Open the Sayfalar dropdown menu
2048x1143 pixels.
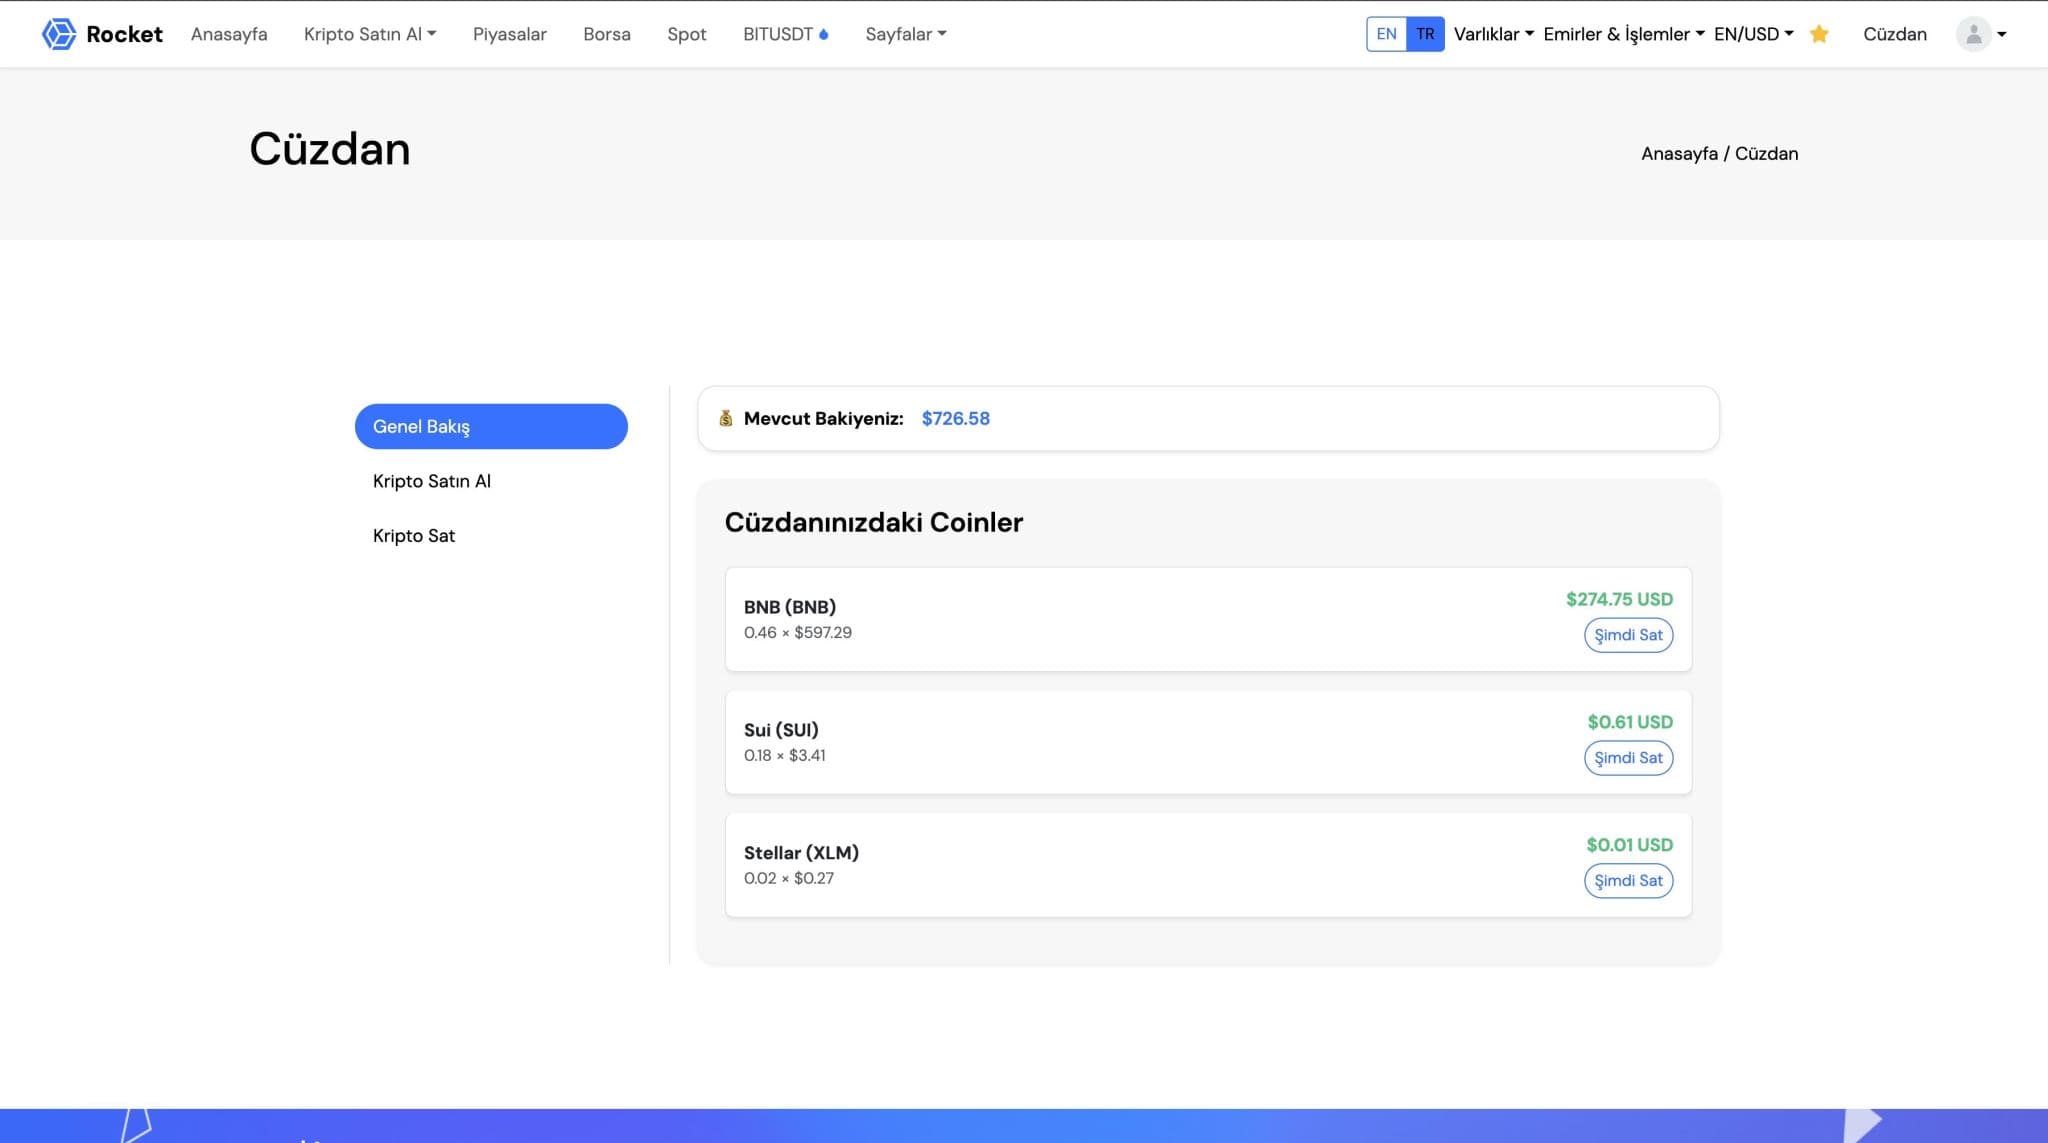click(905, 34)
